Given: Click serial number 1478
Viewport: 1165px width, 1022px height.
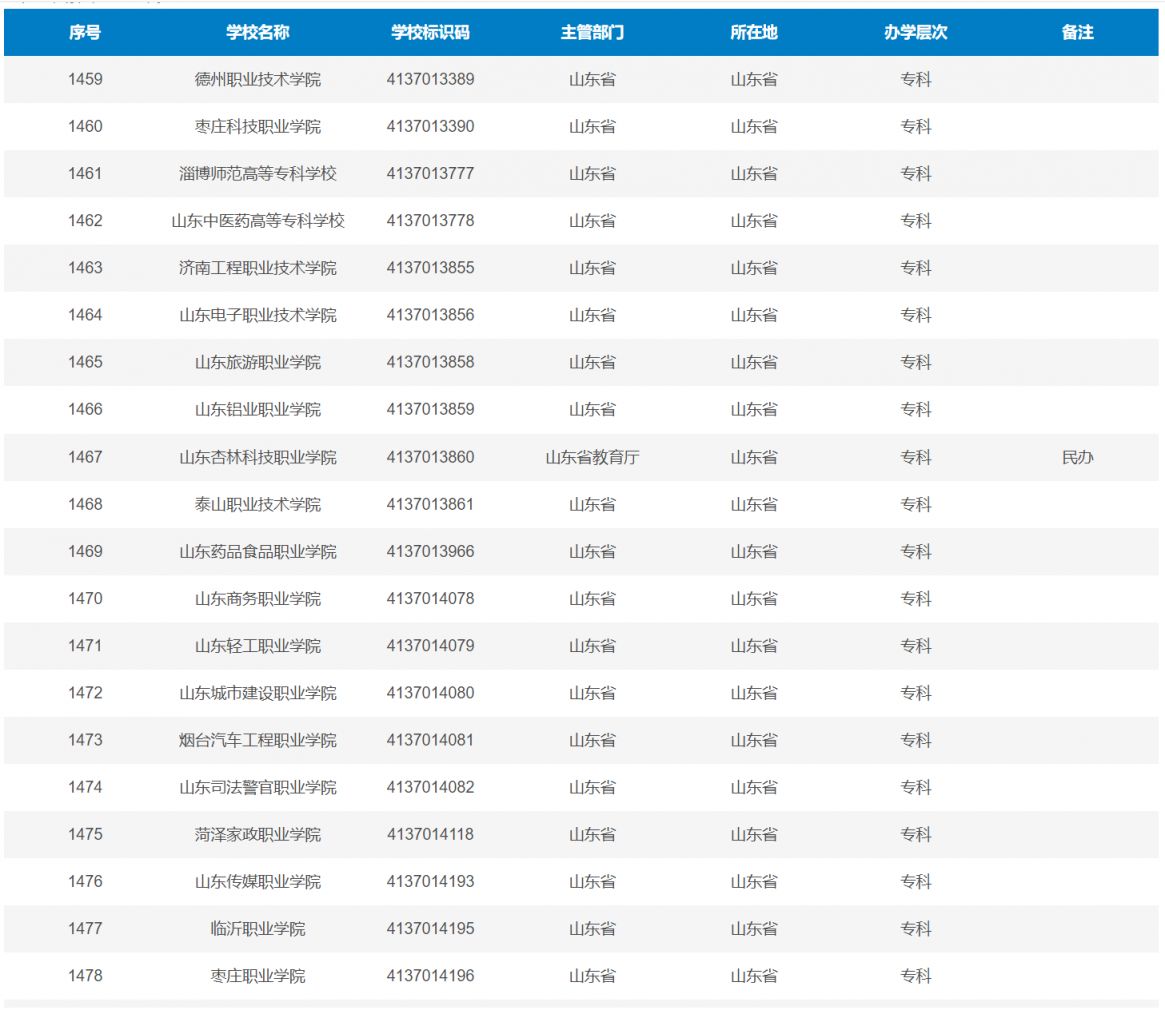Looking at the screenshot, I should tap(85, 976).
